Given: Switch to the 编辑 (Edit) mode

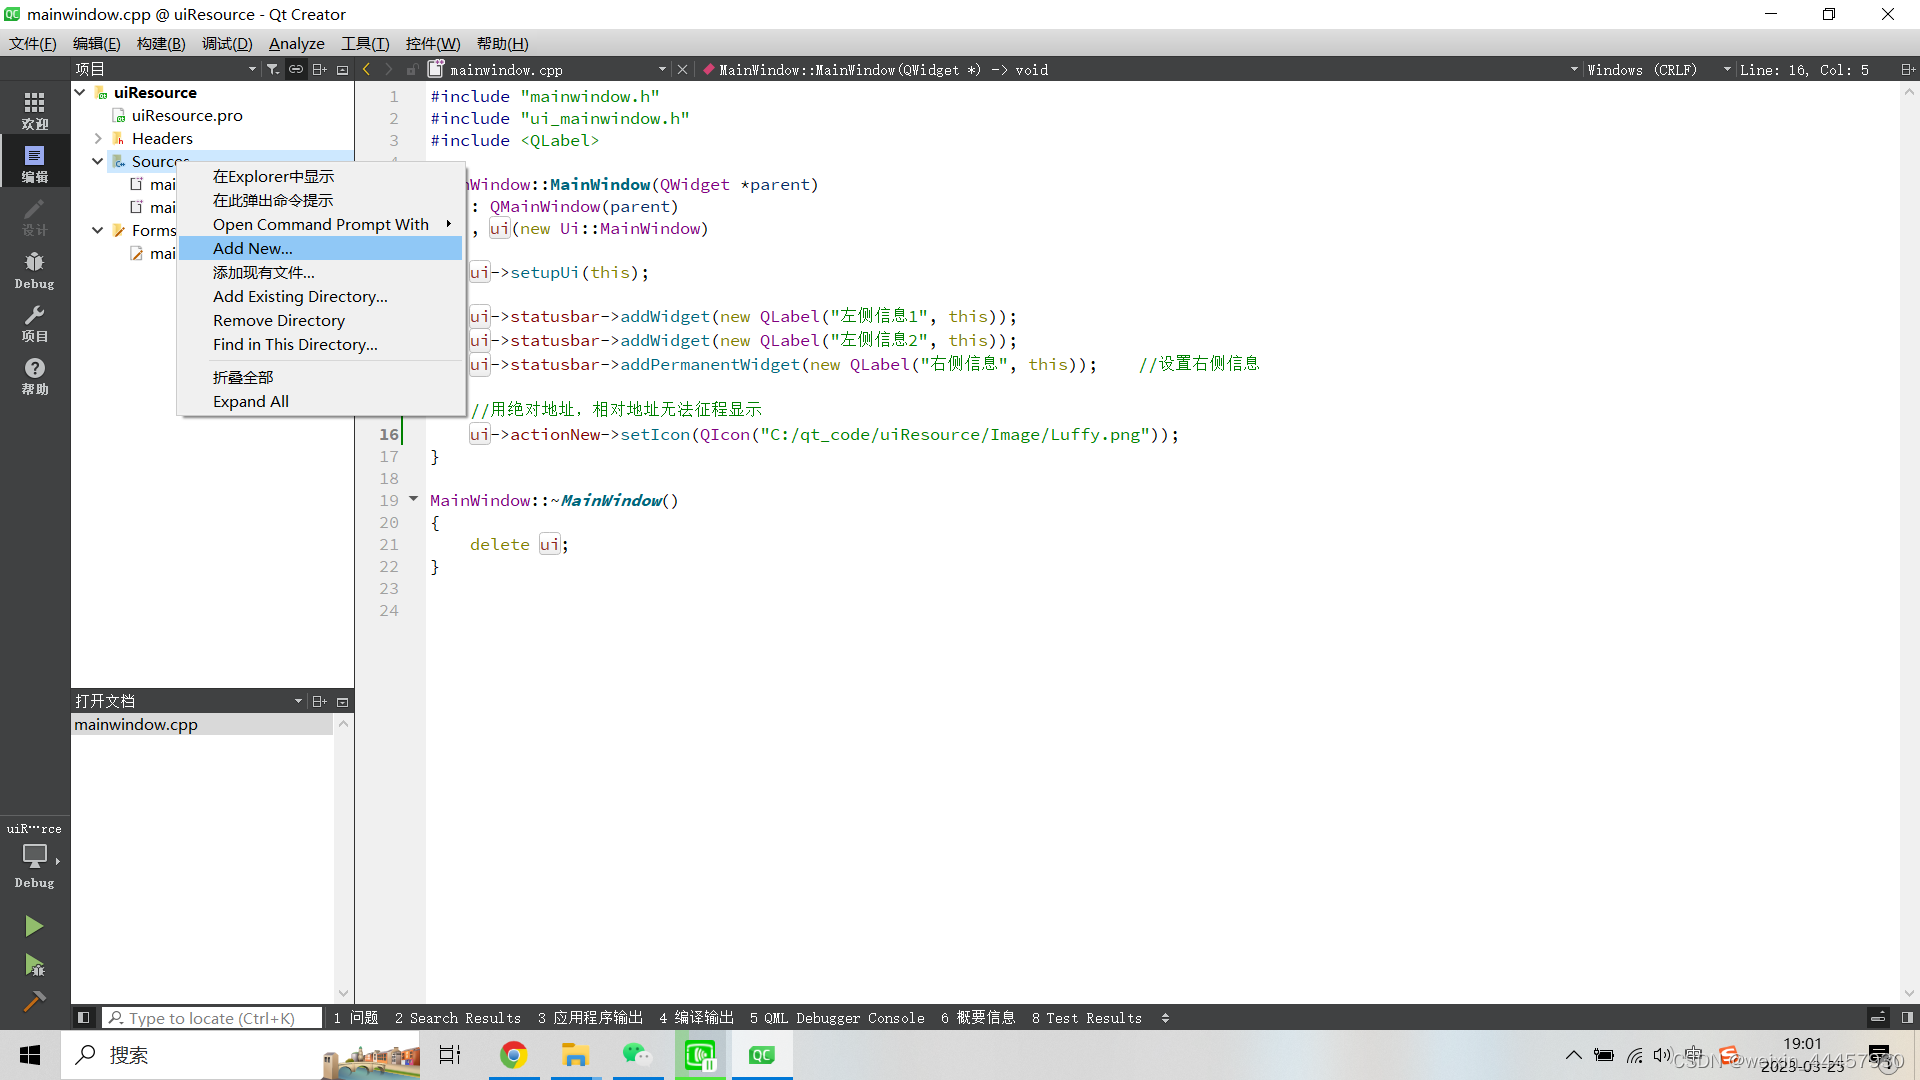Looking at the screenshot, I should coord(35,163).
